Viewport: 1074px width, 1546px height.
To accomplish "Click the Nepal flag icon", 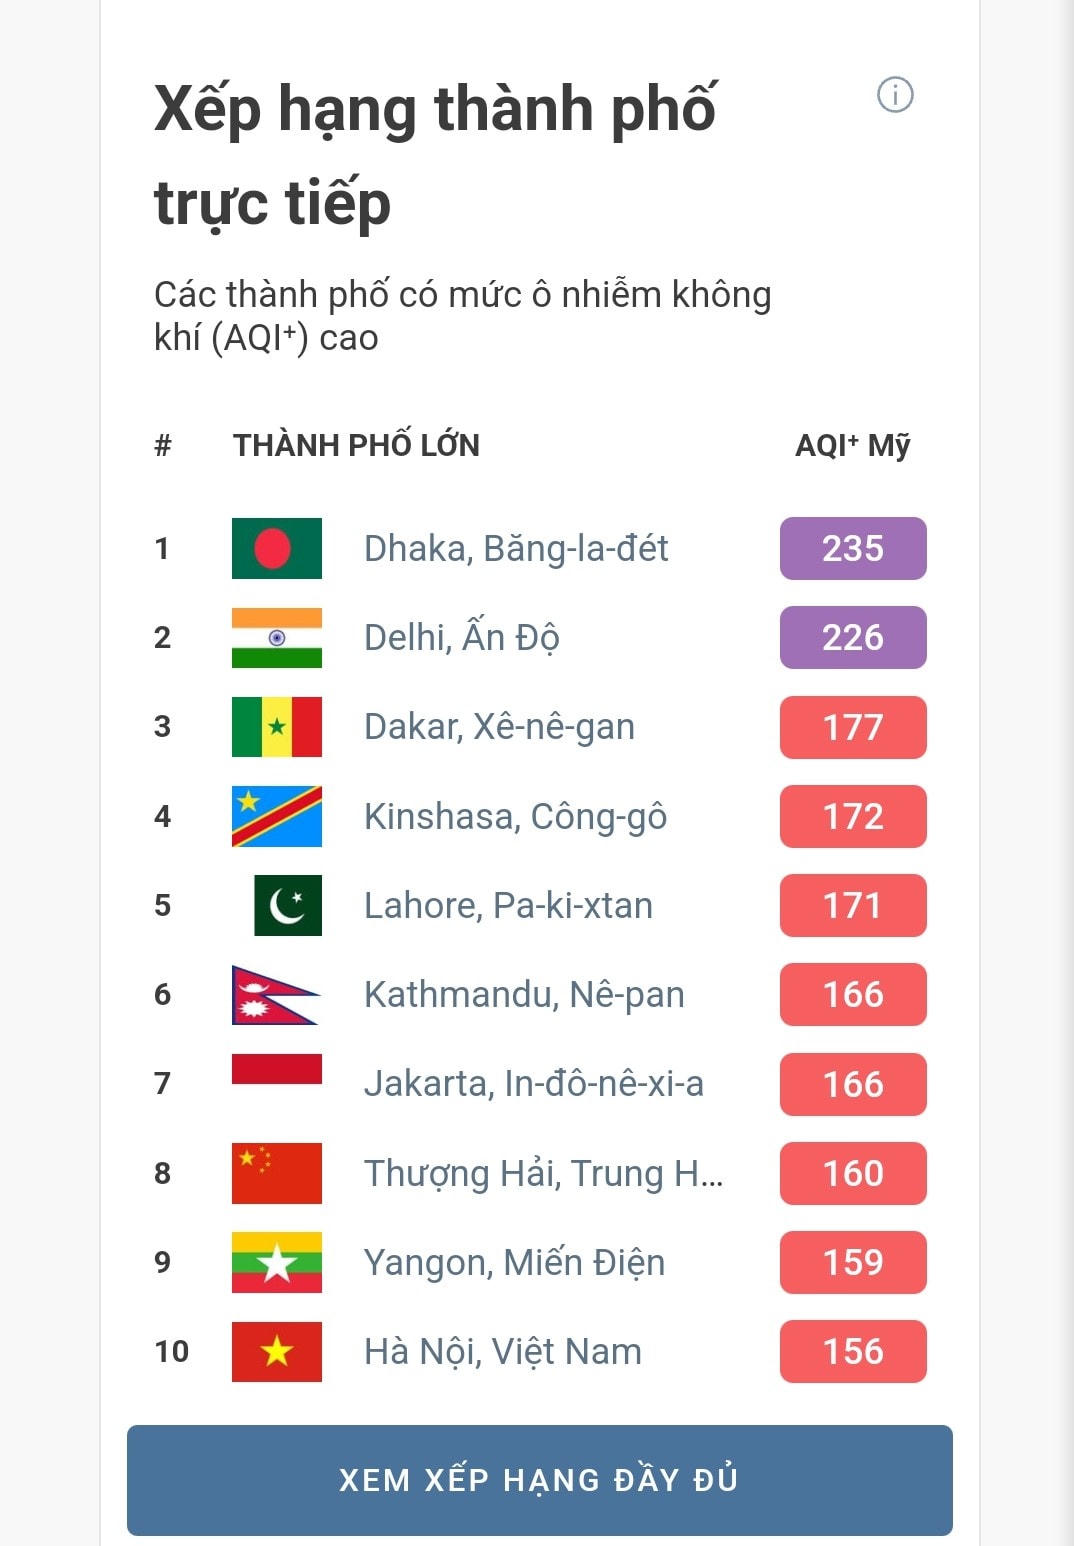I will [x=275, y=995].
